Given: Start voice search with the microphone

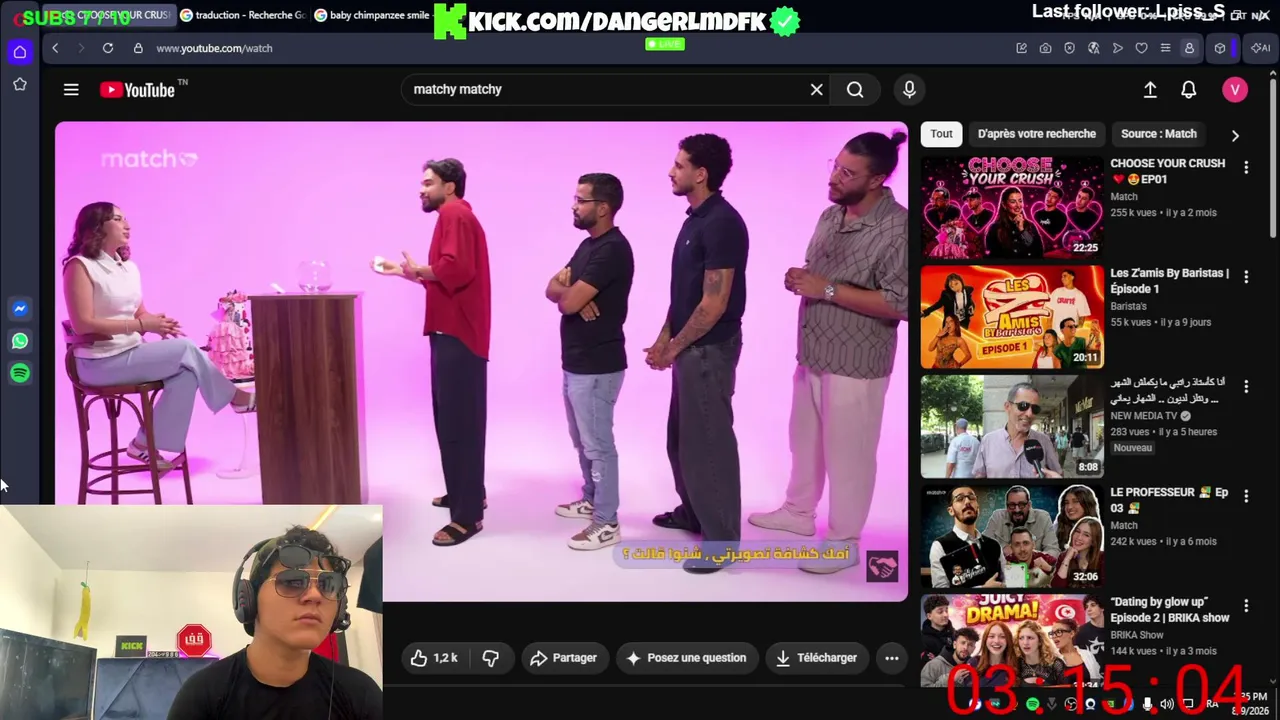Looking at the screenshot, I should (x=909, y=90).
